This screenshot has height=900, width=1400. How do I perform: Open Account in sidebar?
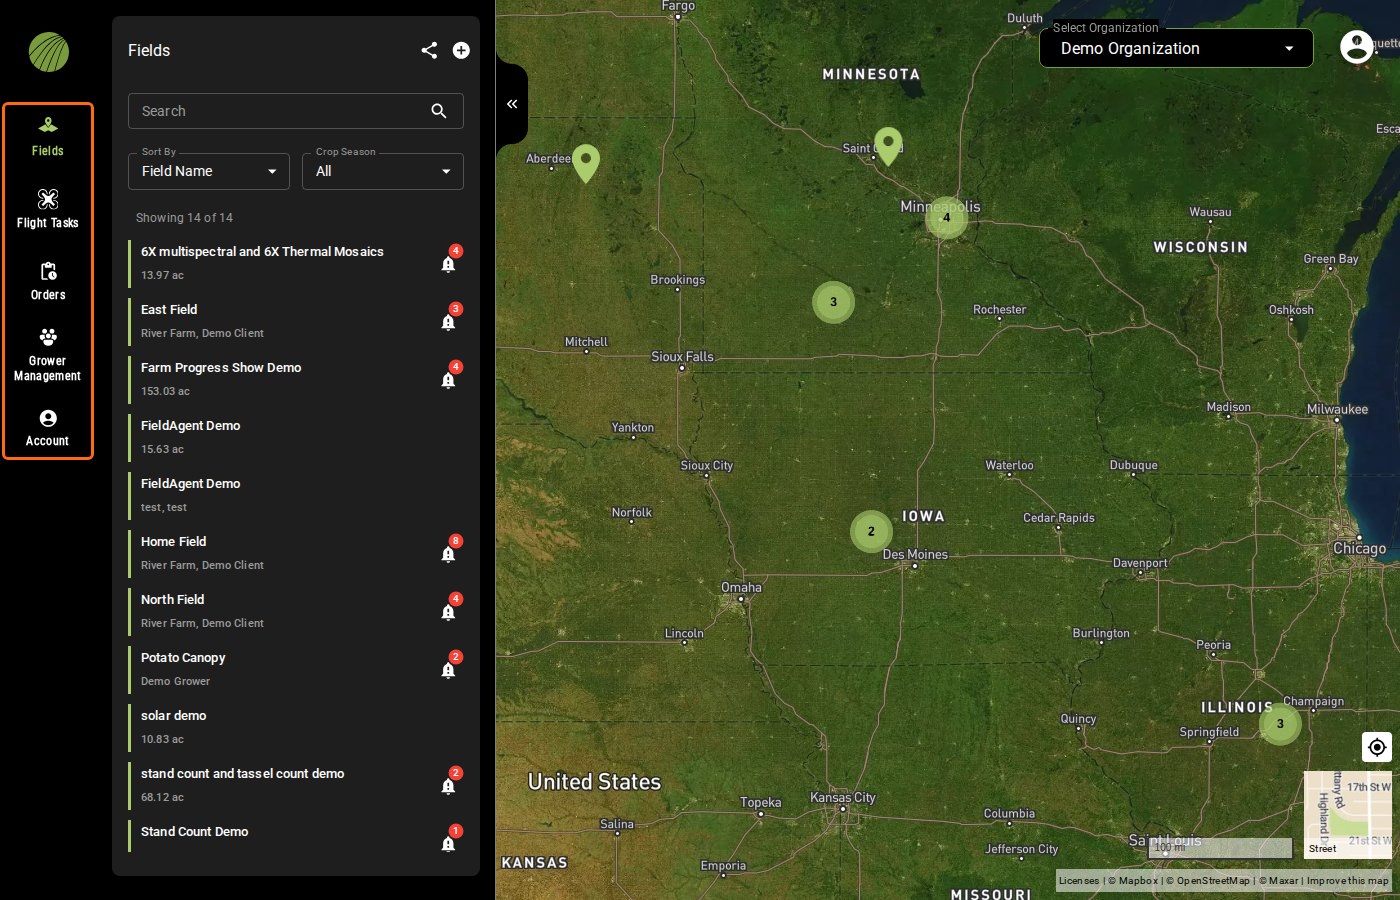48,428
